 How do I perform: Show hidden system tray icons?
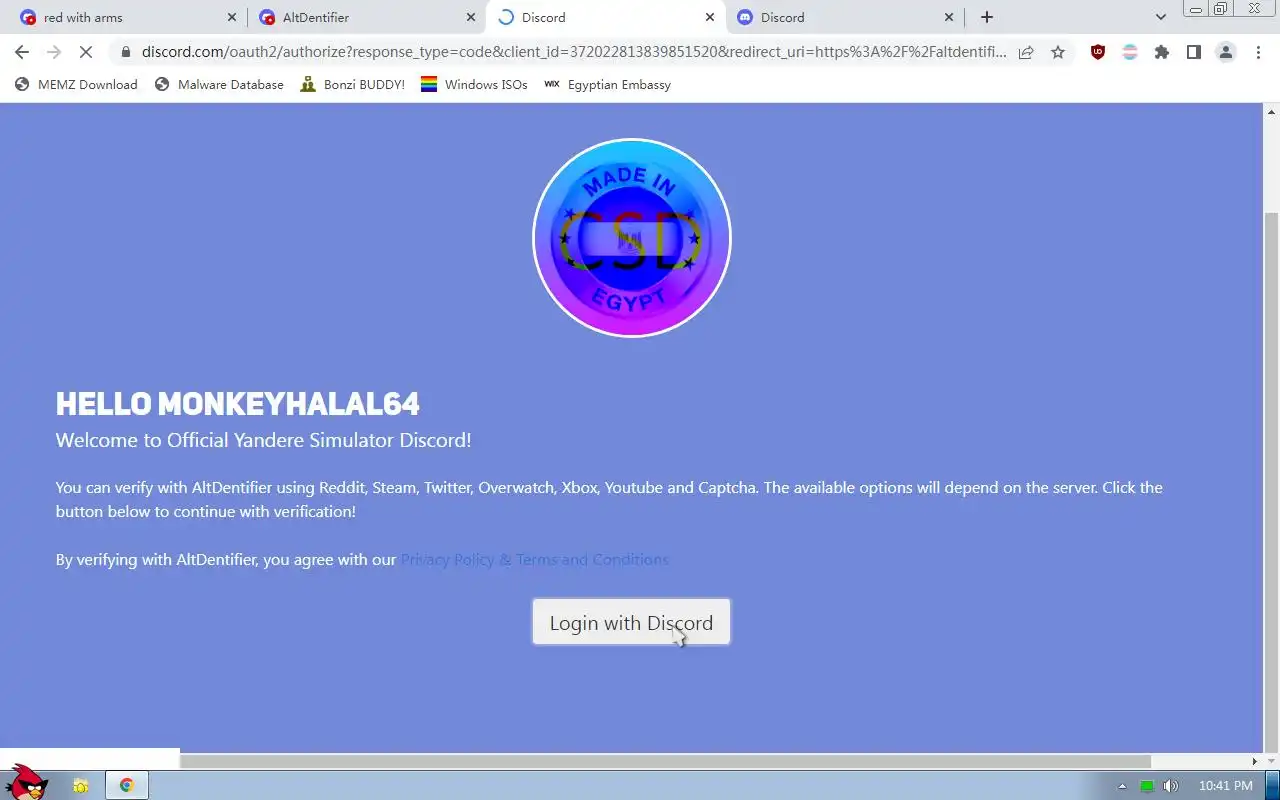coord(1122,786)
